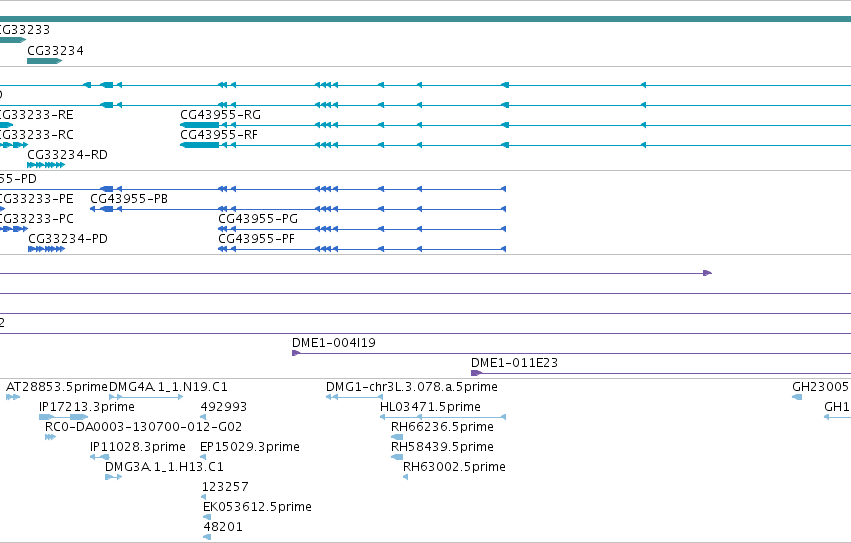Click the CG33234-PD arrowhead protein glyph
The image size is (851, 543).
(47, 249)
